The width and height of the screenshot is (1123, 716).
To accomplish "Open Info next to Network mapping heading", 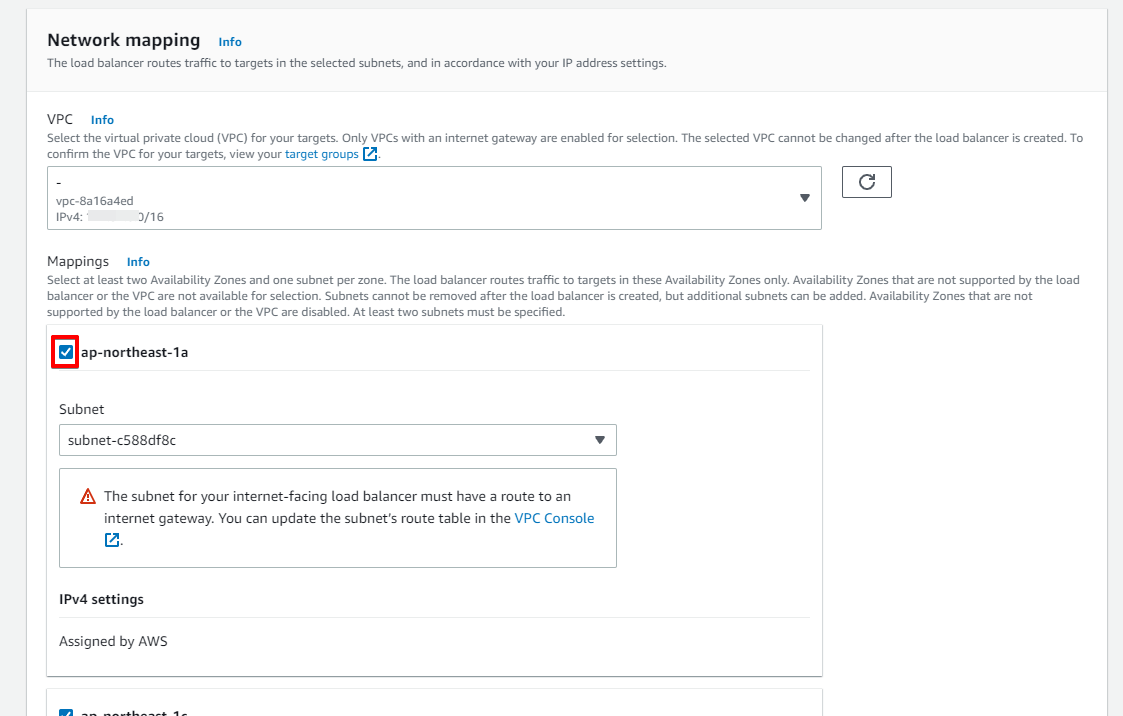I will pos(230,42).
